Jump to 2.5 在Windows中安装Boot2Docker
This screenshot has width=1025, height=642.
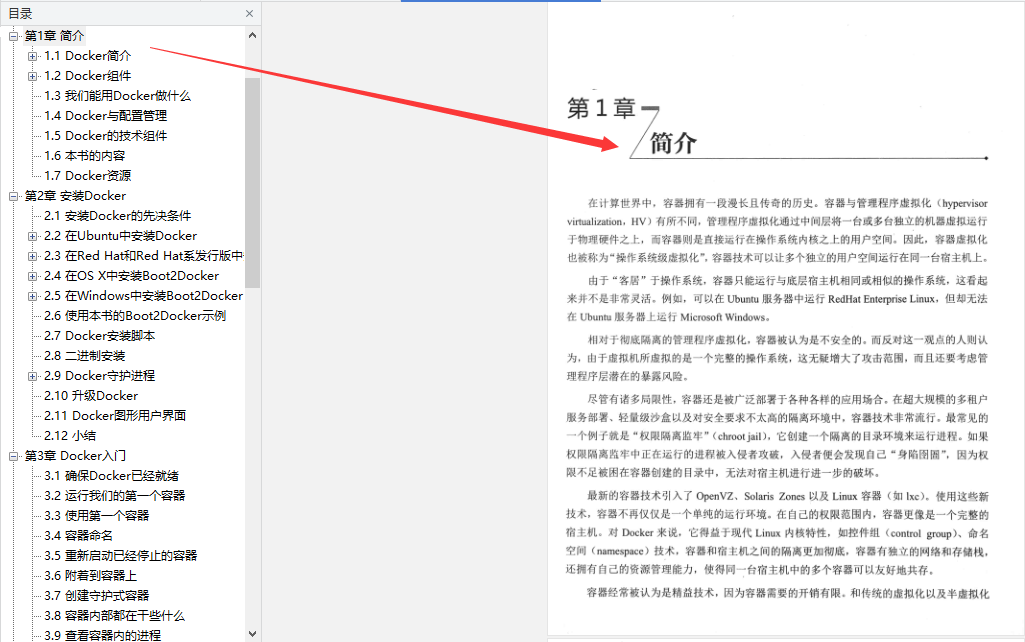tap(143, 296)
